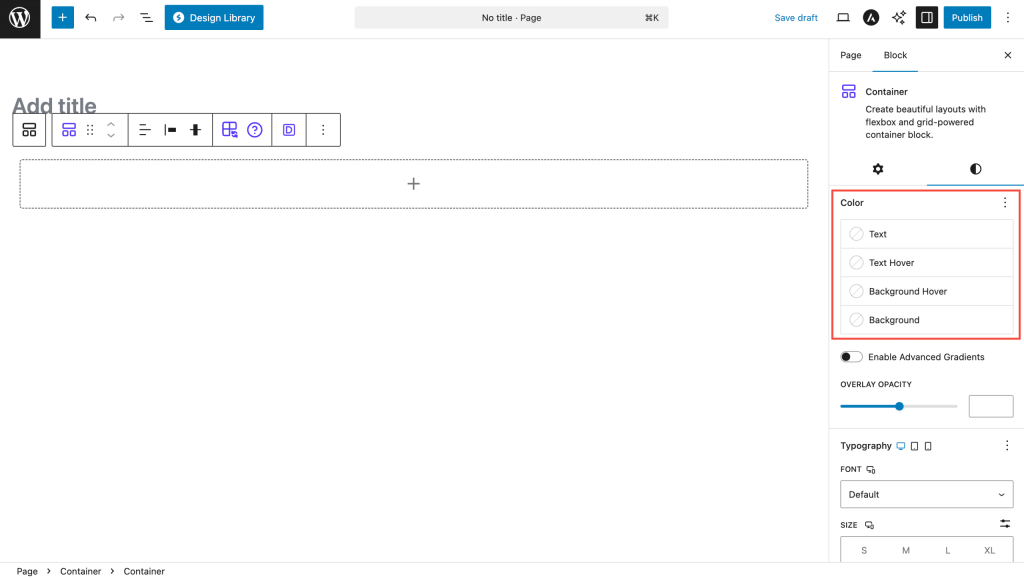Open Typography panel options menu
Screen dimensions: 1024x578
coord(1005,446)
